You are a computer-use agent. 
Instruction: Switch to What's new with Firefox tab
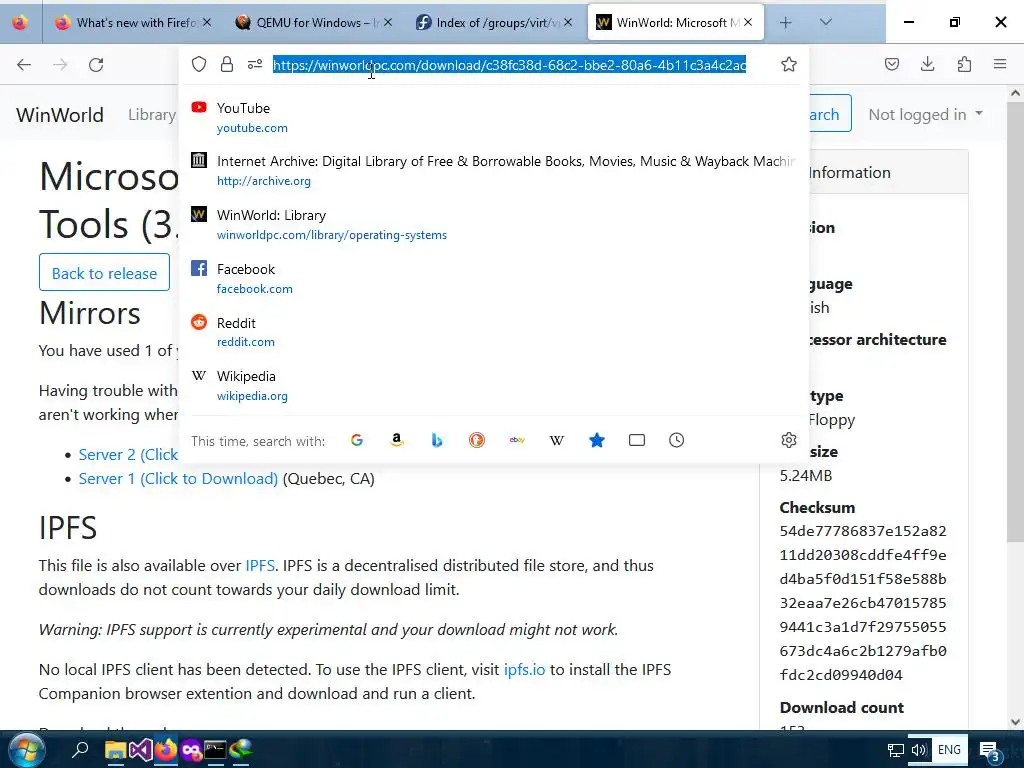135,22
